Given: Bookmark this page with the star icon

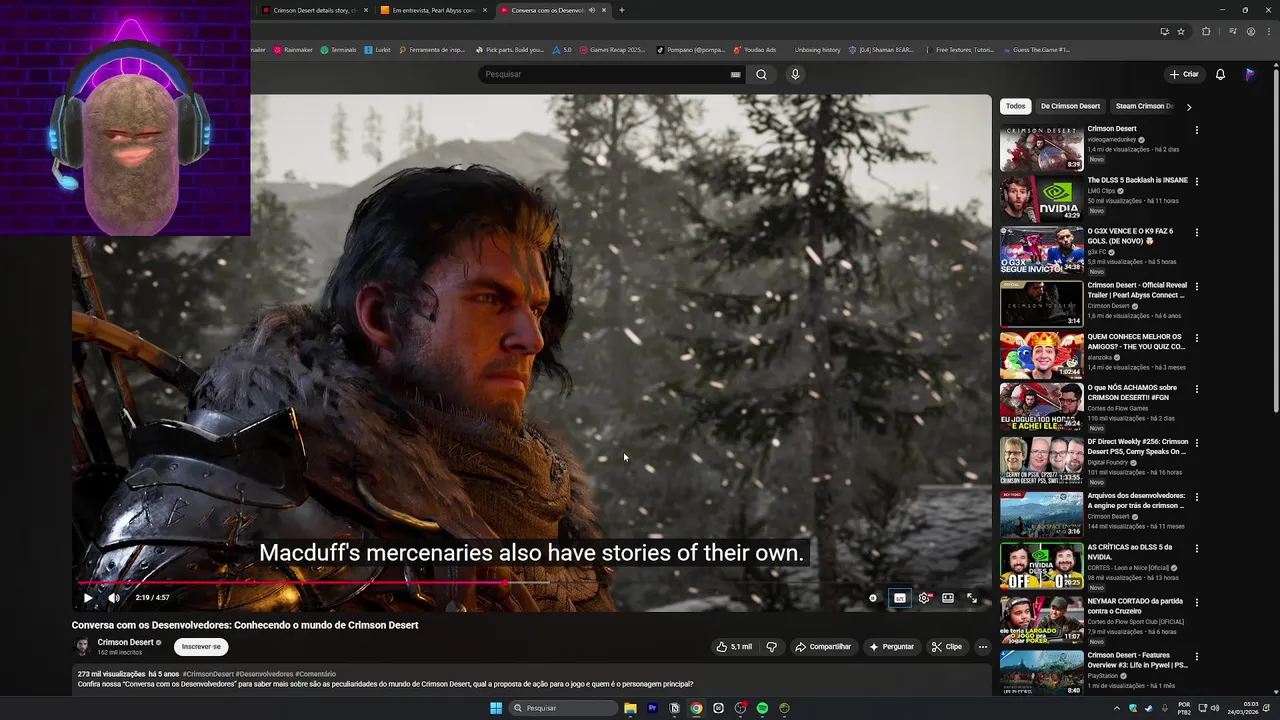Looking at the screenshot, I should [1181, 31].
